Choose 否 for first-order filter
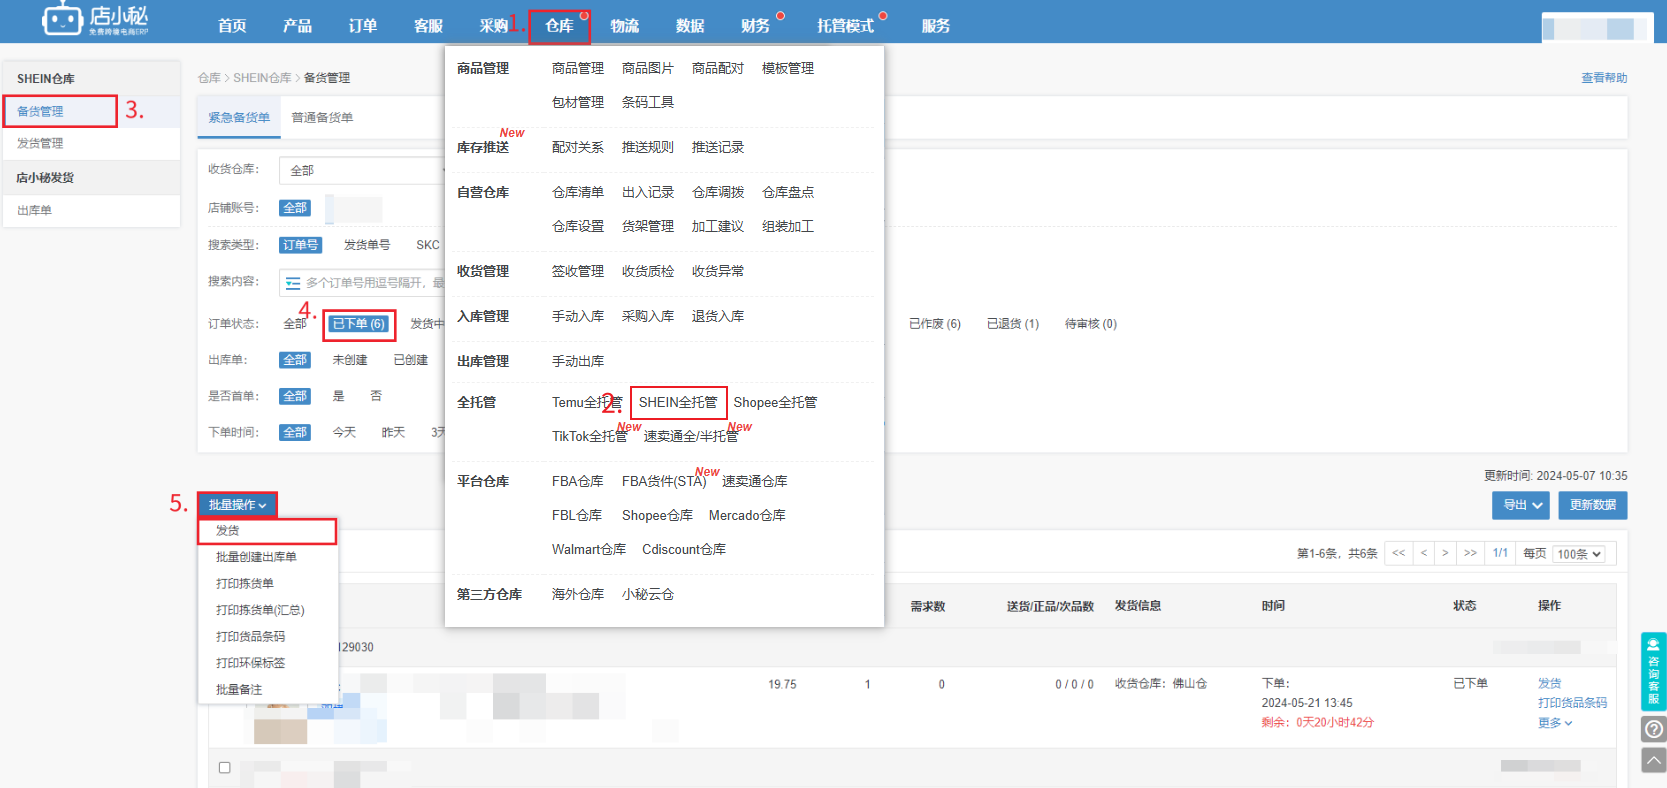 click(x=376, y=396)
